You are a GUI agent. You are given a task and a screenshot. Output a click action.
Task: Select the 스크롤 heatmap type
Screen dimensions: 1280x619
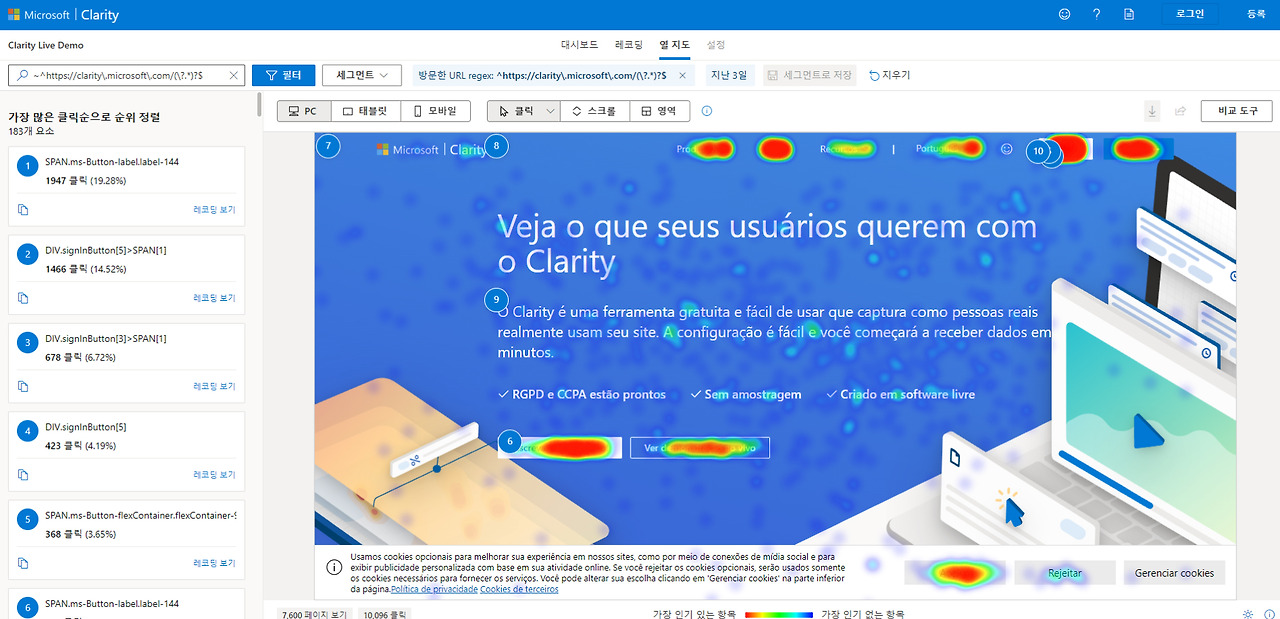(x=594, y=111)
